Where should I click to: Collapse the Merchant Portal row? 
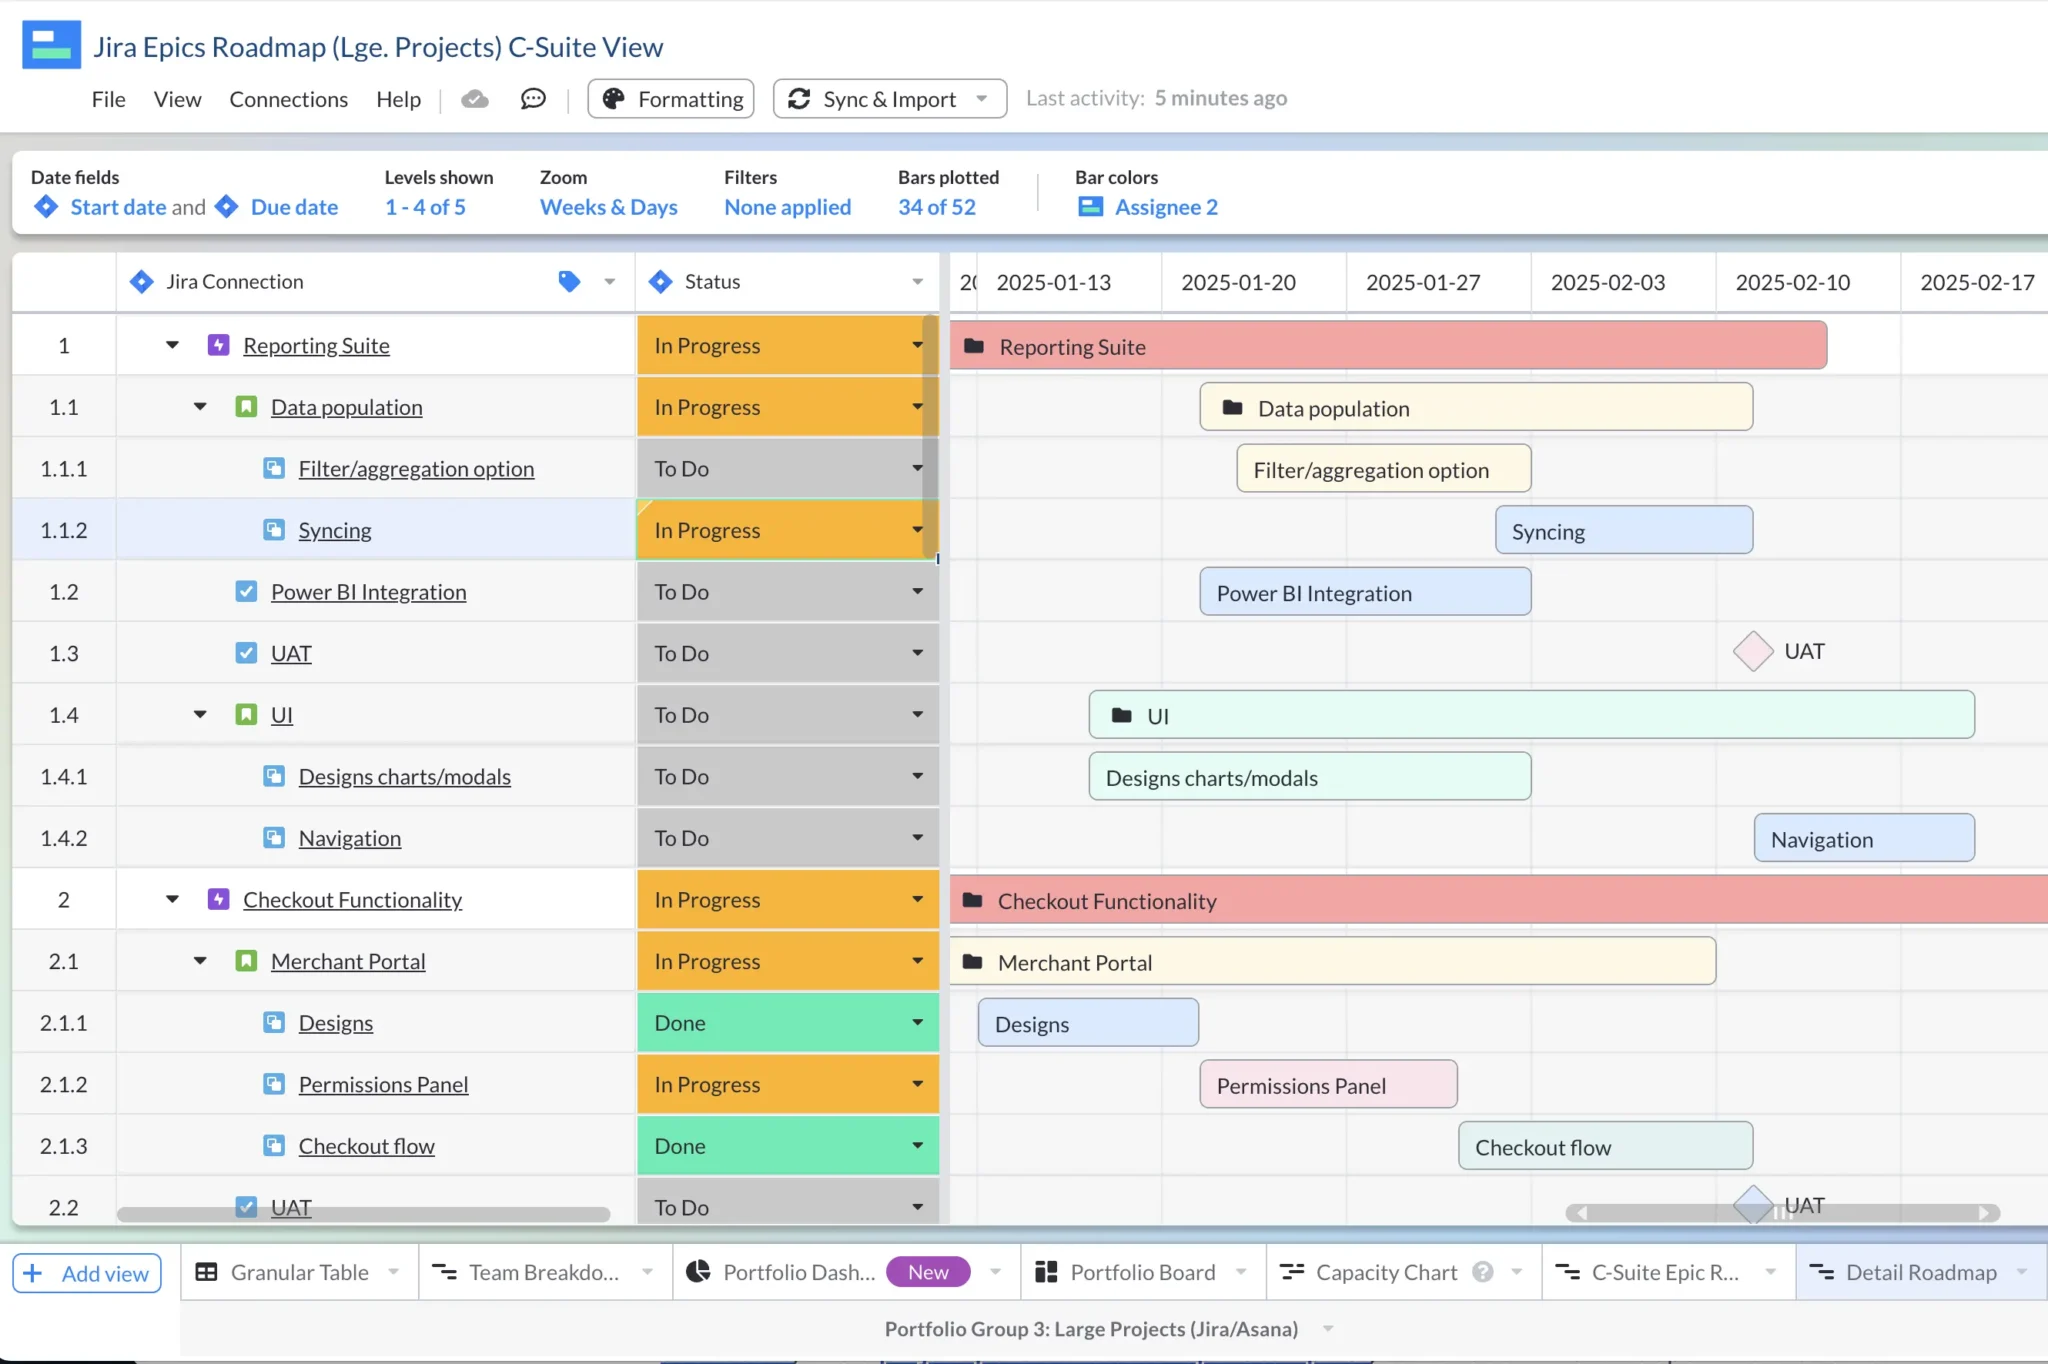point(200,961)
